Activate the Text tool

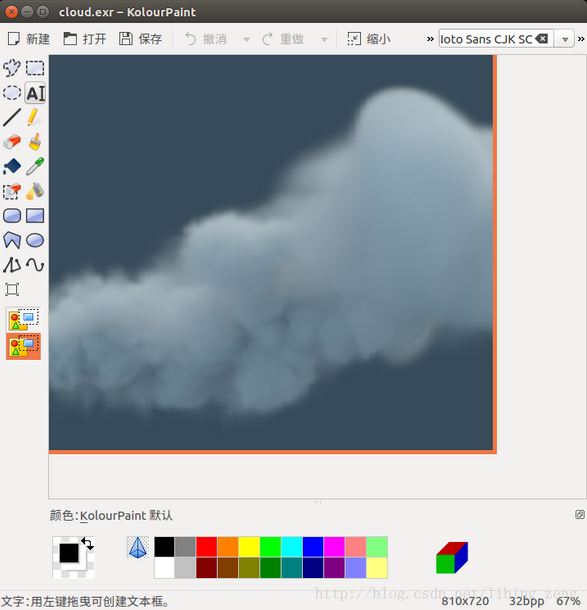click(x=35, y=93)
